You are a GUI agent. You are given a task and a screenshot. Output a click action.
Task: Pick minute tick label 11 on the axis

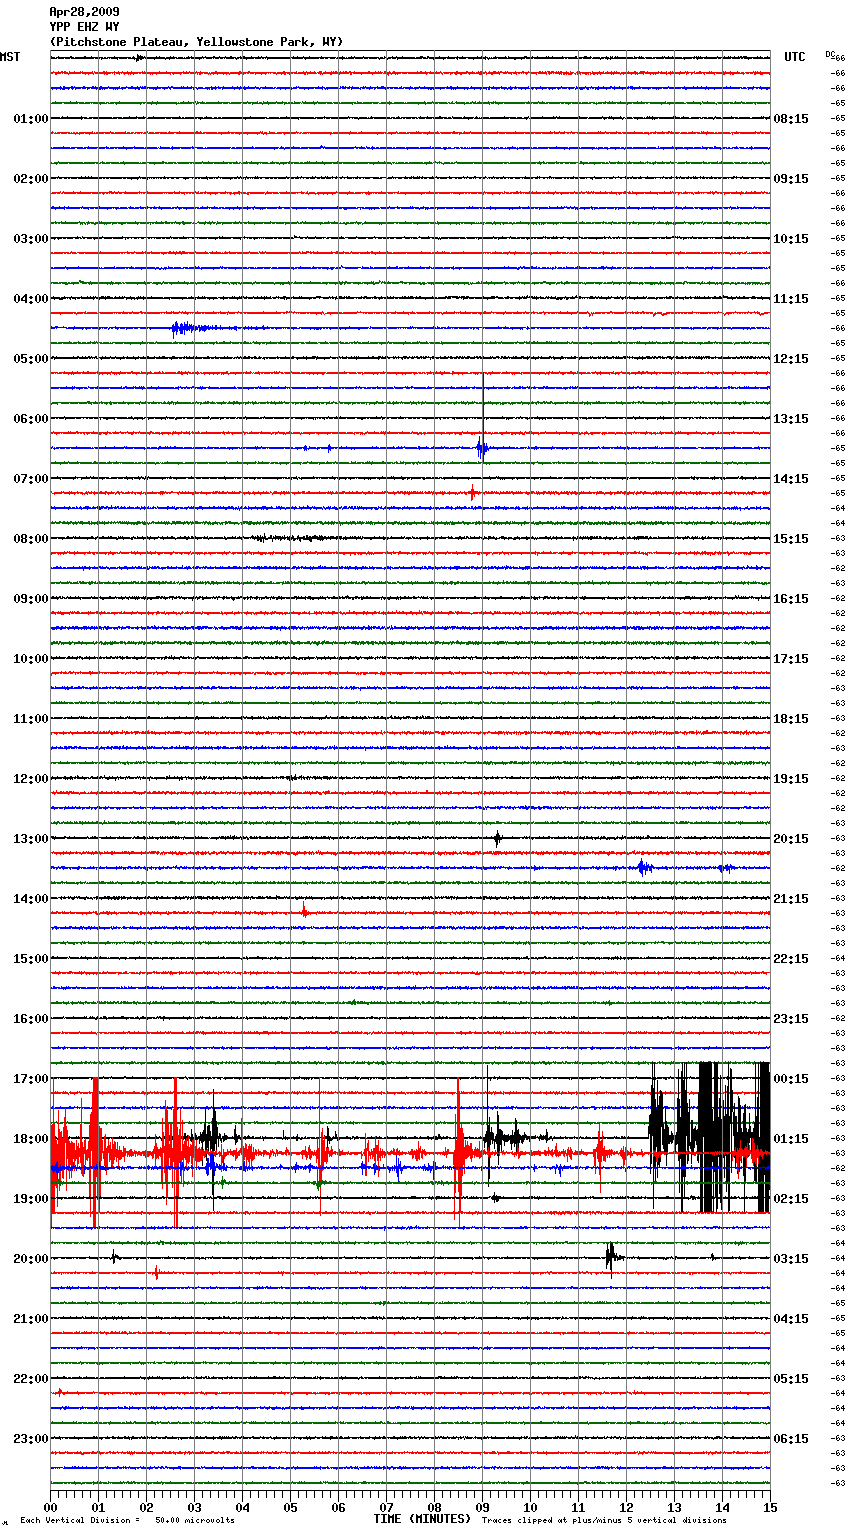578,1507
